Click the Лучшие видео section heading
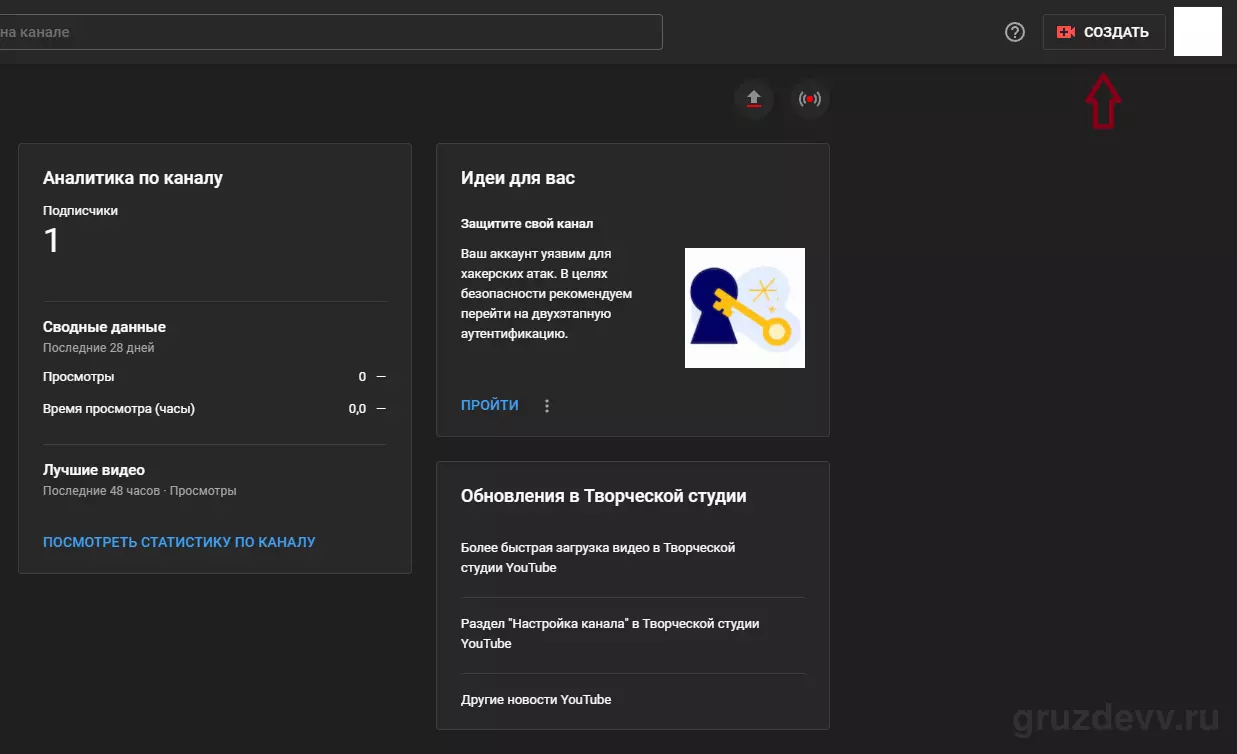The height and width of the screenshot is (754, 1237). click(94, 470)
